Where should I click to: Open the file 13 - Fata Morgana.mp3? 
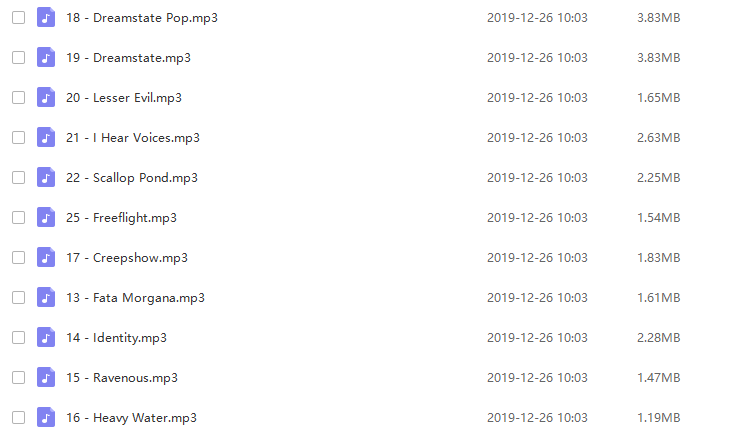pyautogui.click(x=135, y=298)
